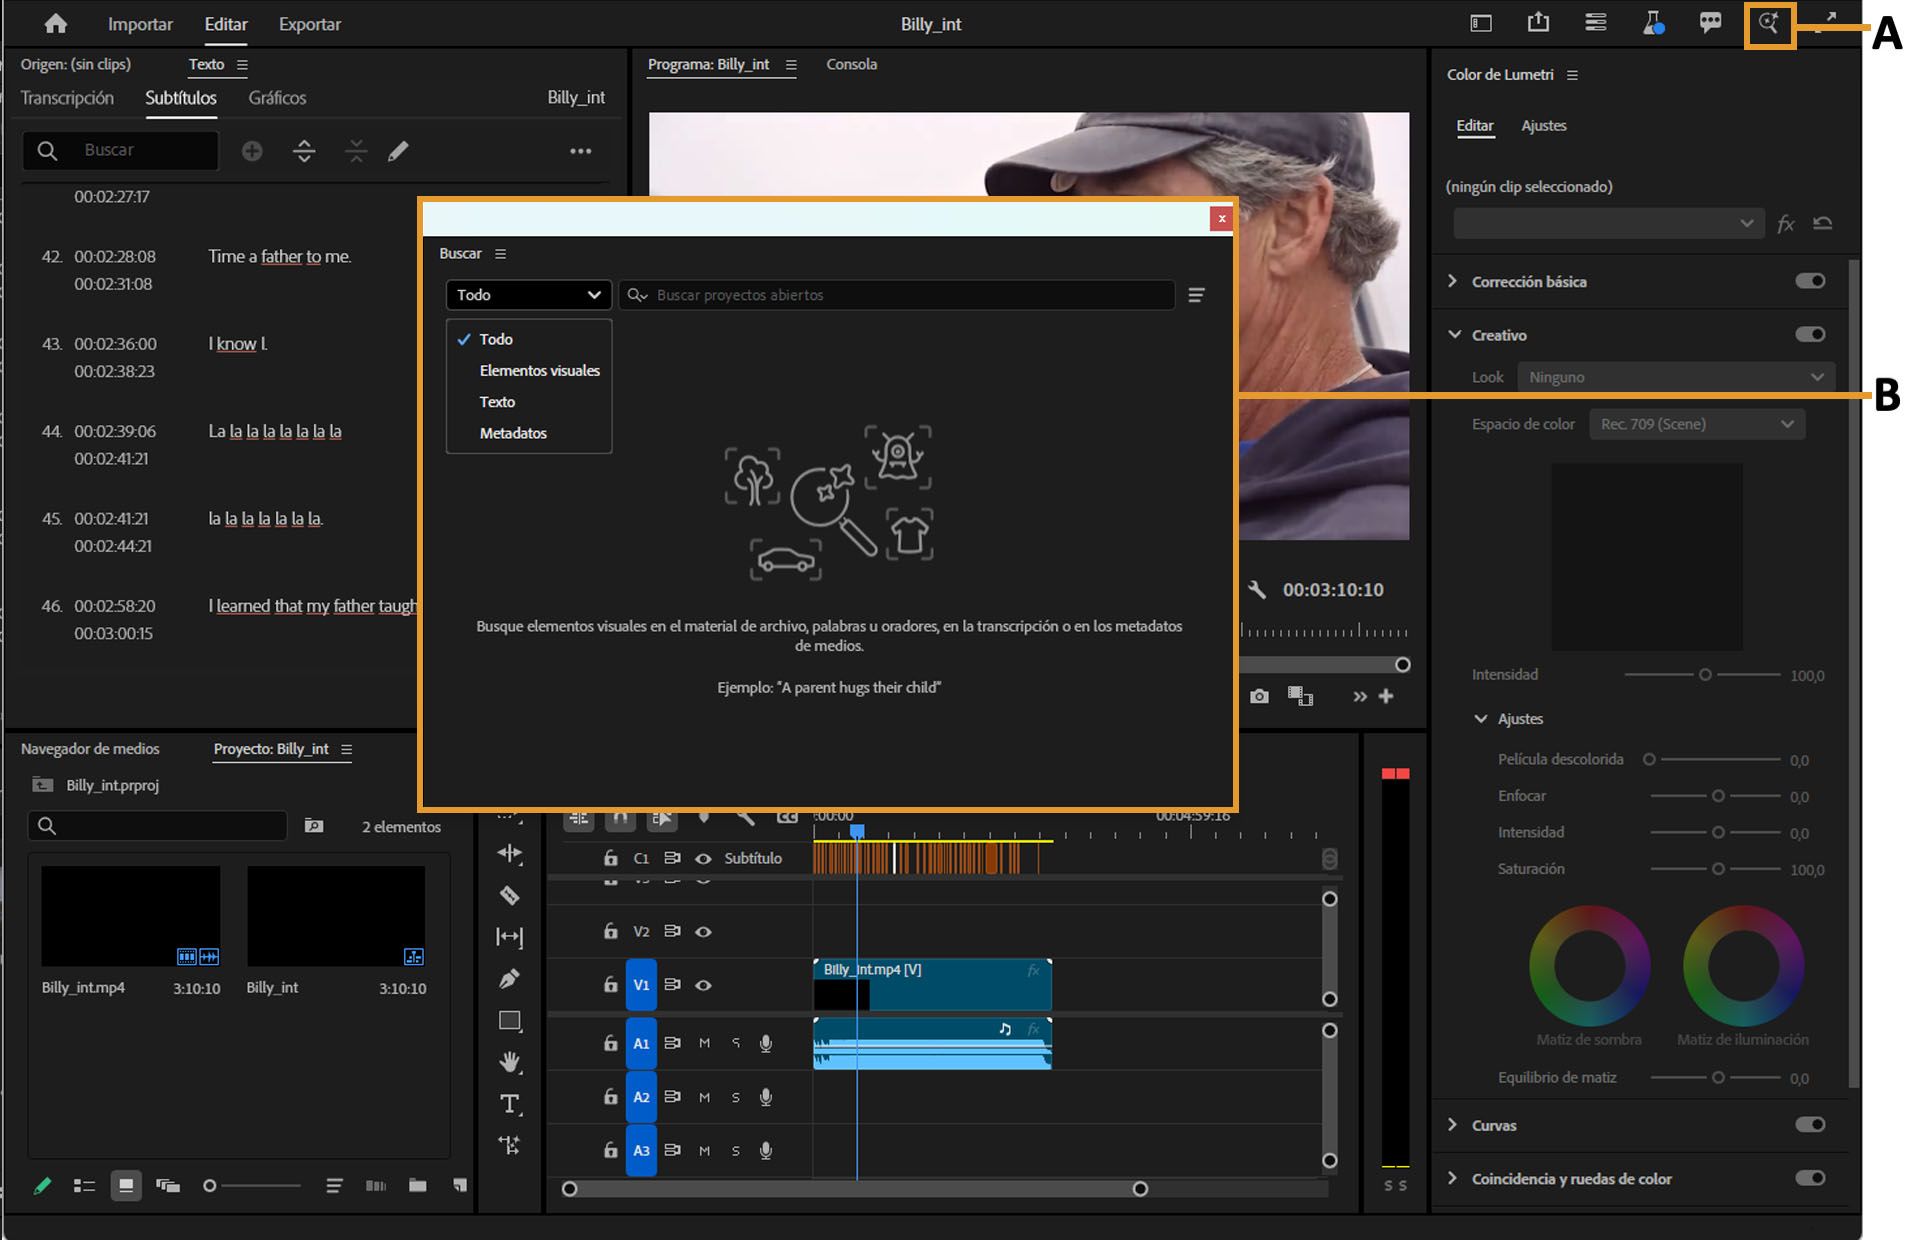Click the Saturación slider handle
This screenshot has width=1920, height=1240.
[x=1718, y=869]
